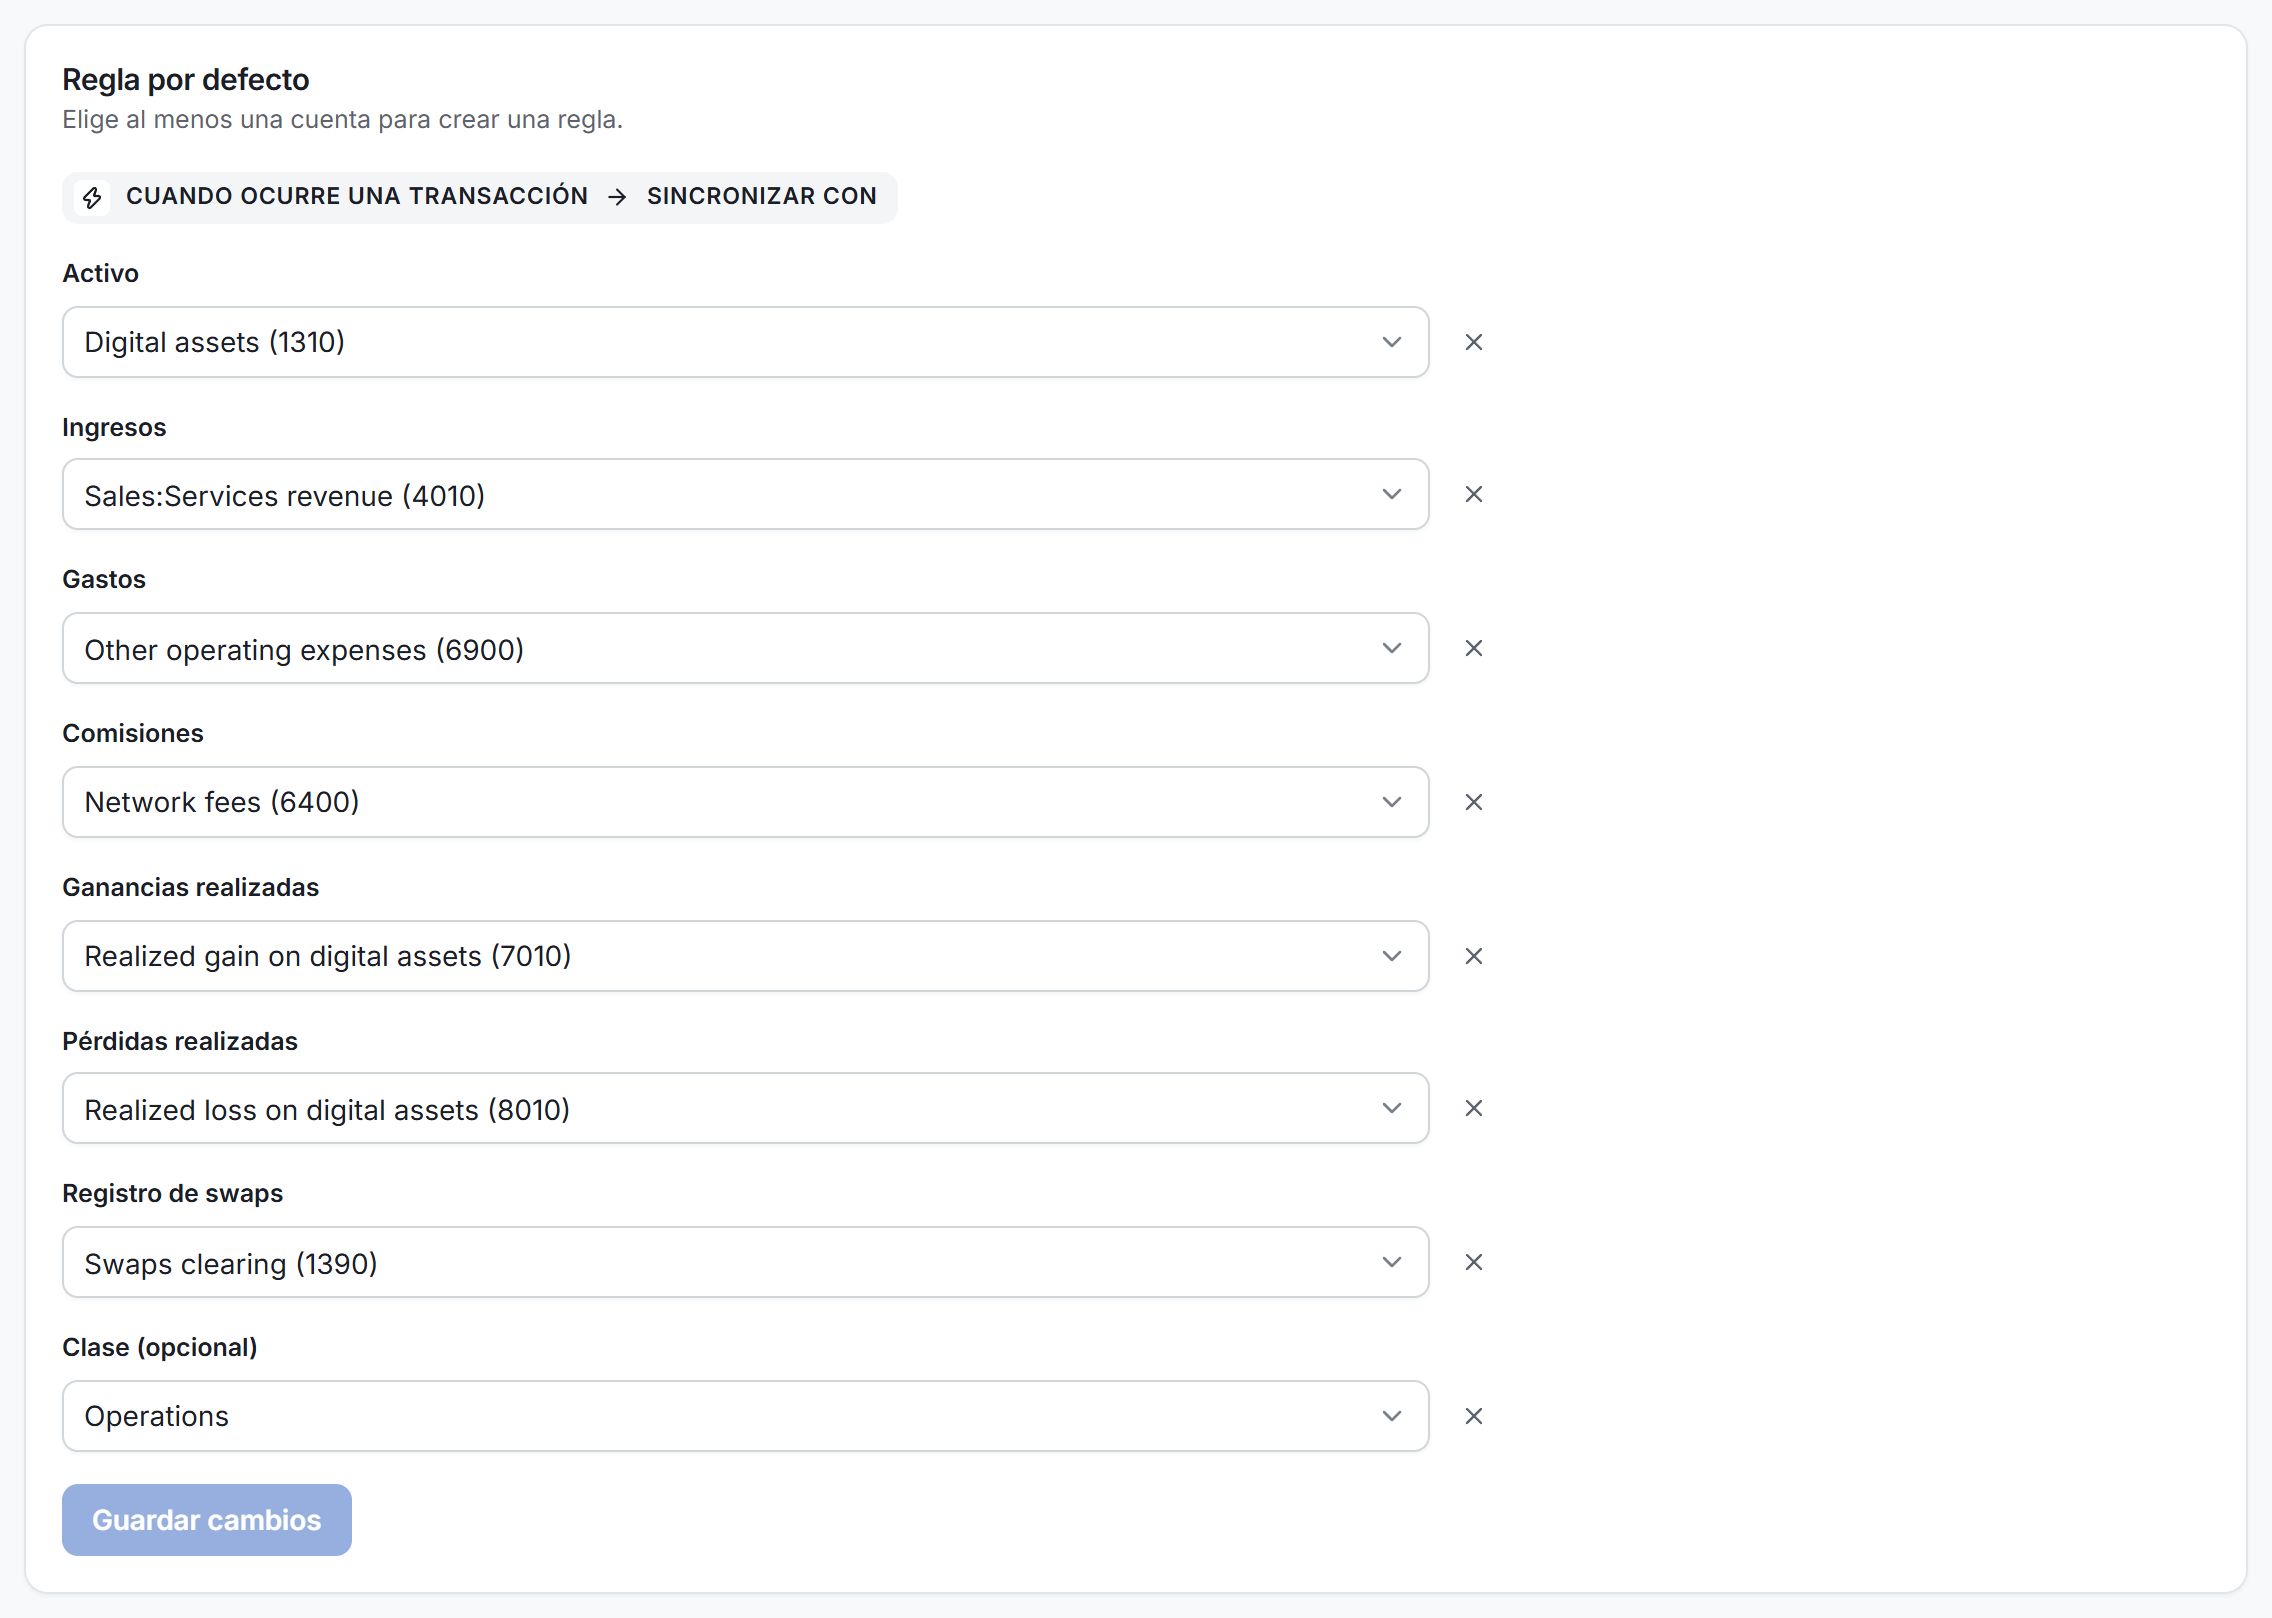Click the Gastos field label

[104, 579]
